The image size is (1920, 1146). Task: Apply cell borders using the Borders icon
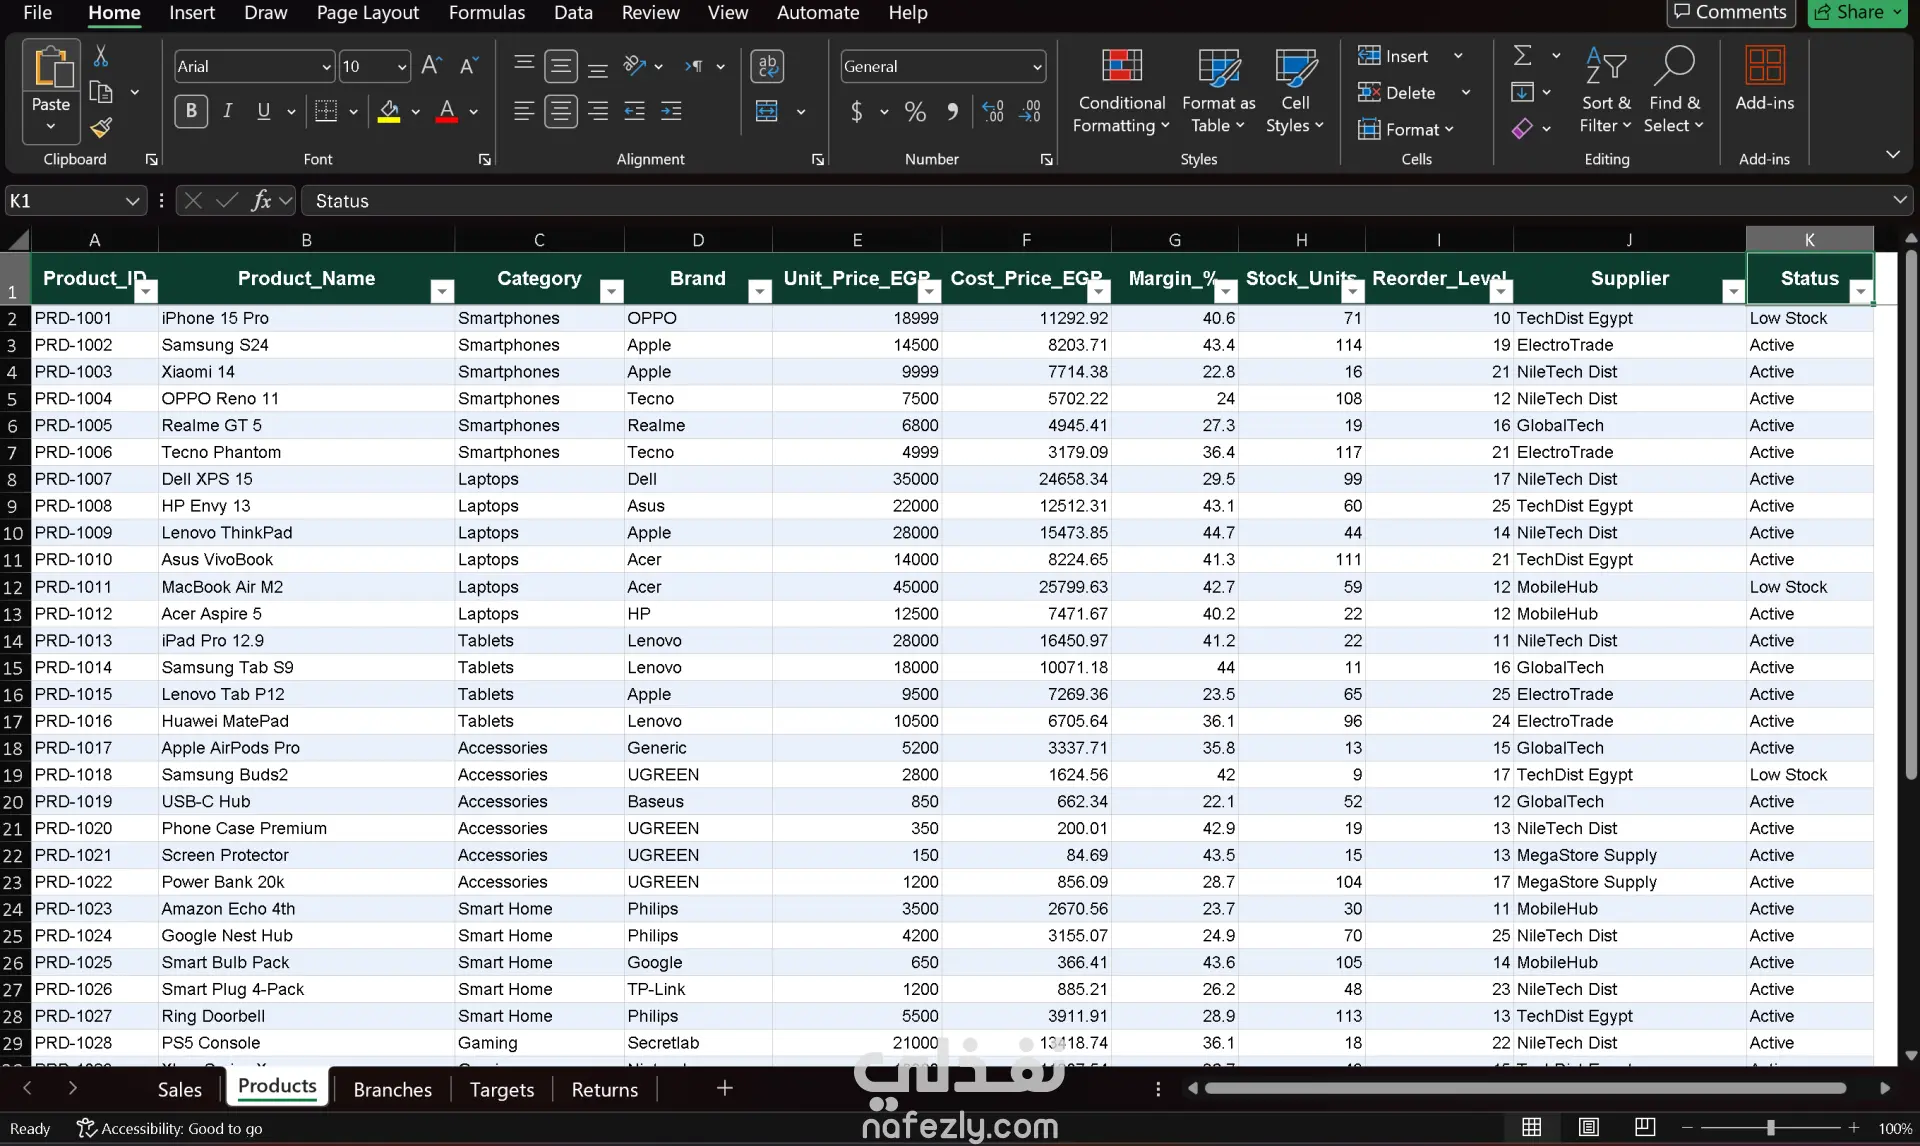pos(326,111)
